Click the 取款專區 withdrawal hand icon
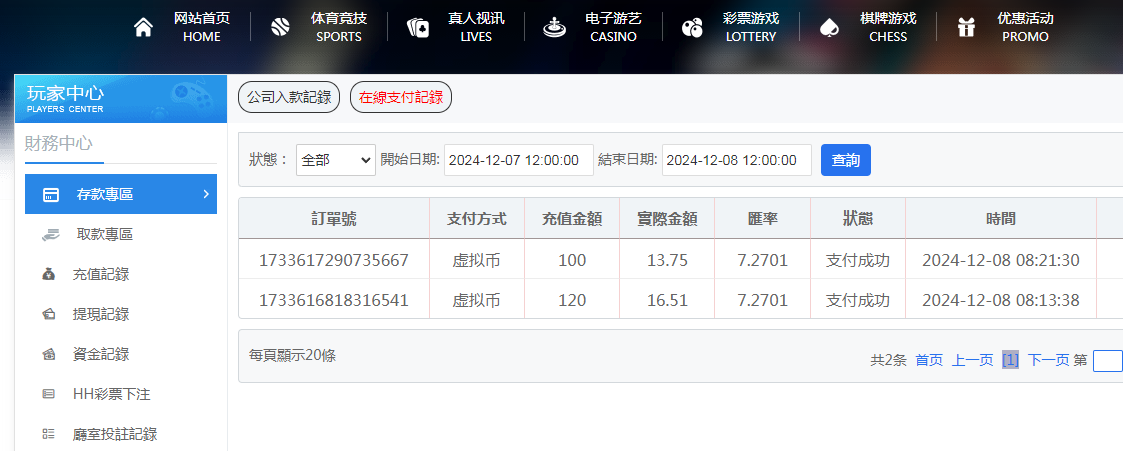 (50, 234)
